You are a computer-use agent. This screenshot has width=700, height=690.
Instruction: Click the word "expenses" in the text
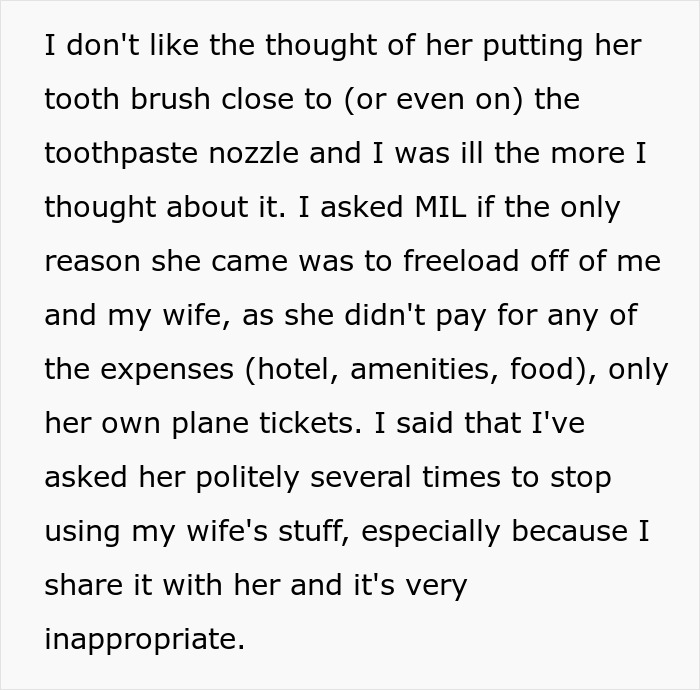(x=167, y=370)
